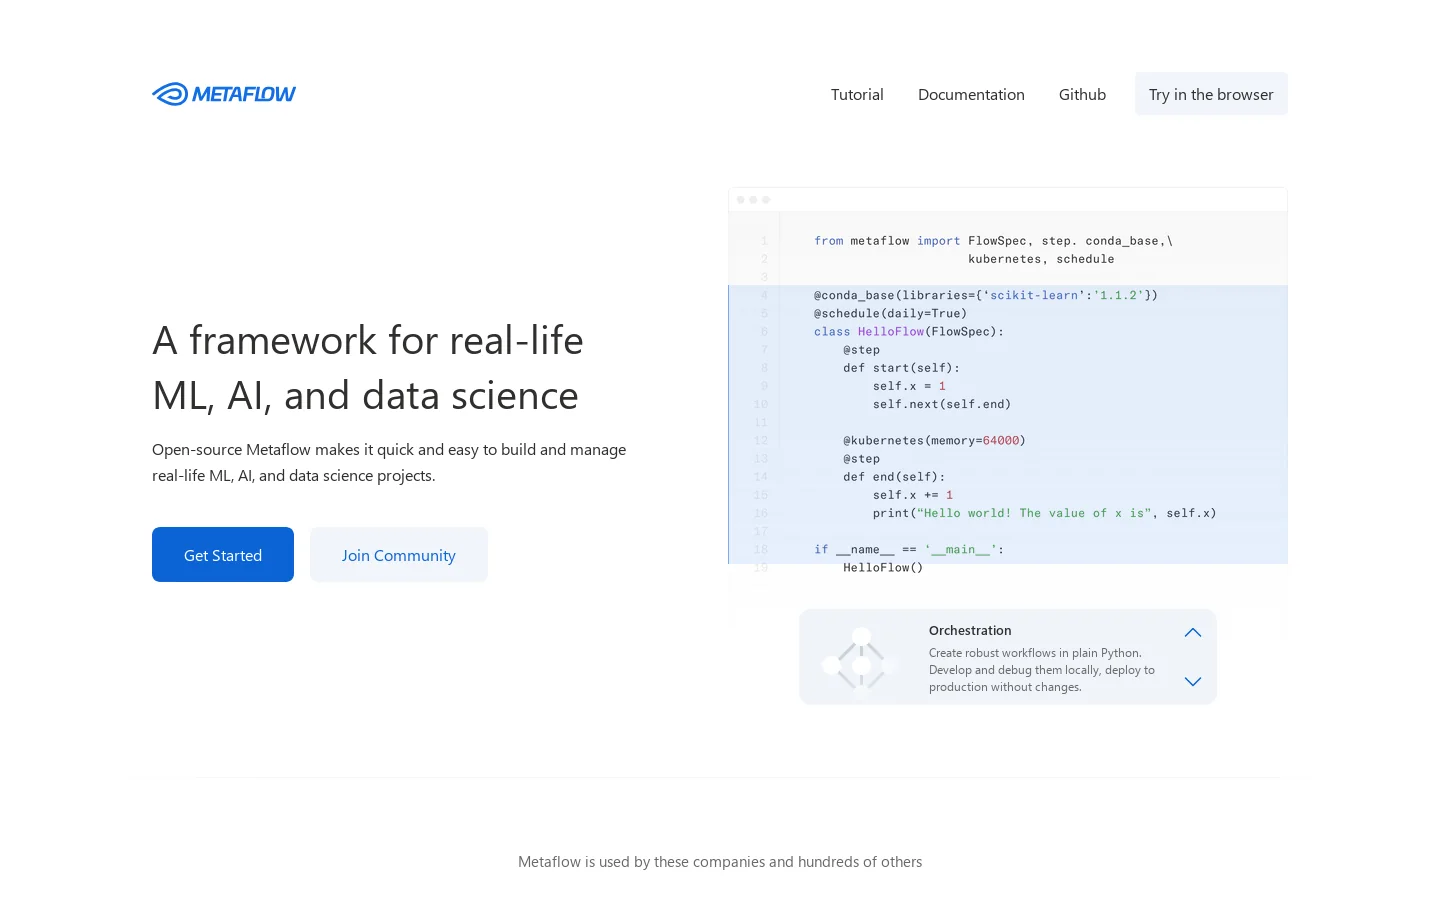Show next feature with down chevron
1440x900 pixels.
(1192, 681)
